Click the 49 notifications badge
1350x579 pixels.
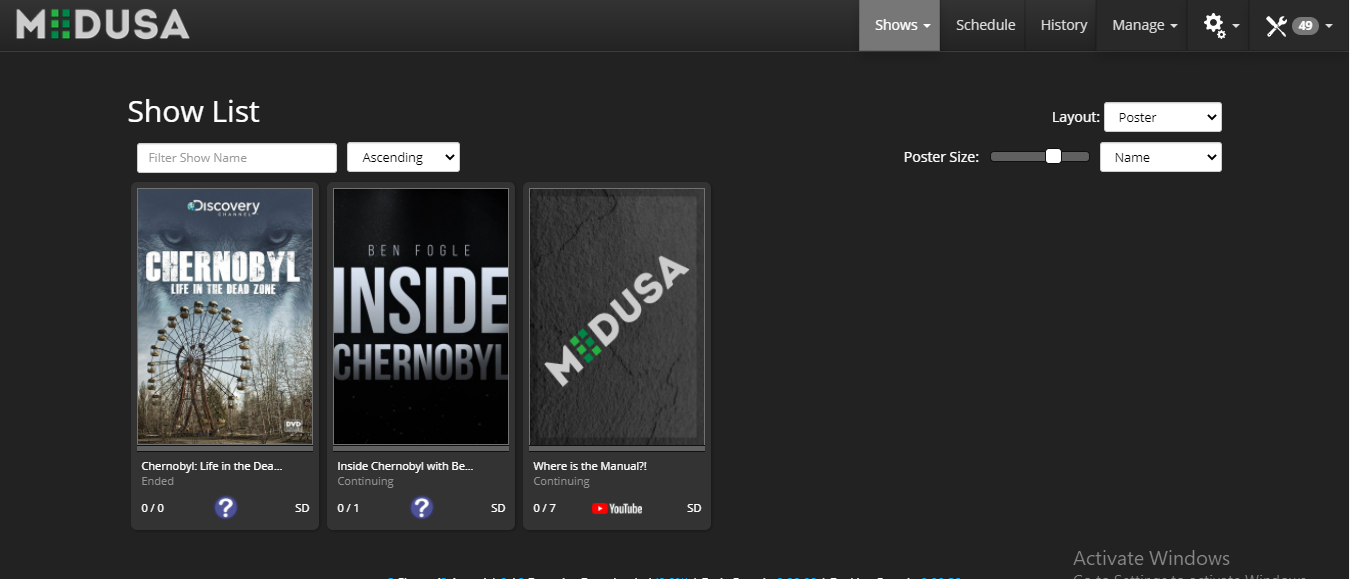pyautogui.click(x=1305, y=26)
